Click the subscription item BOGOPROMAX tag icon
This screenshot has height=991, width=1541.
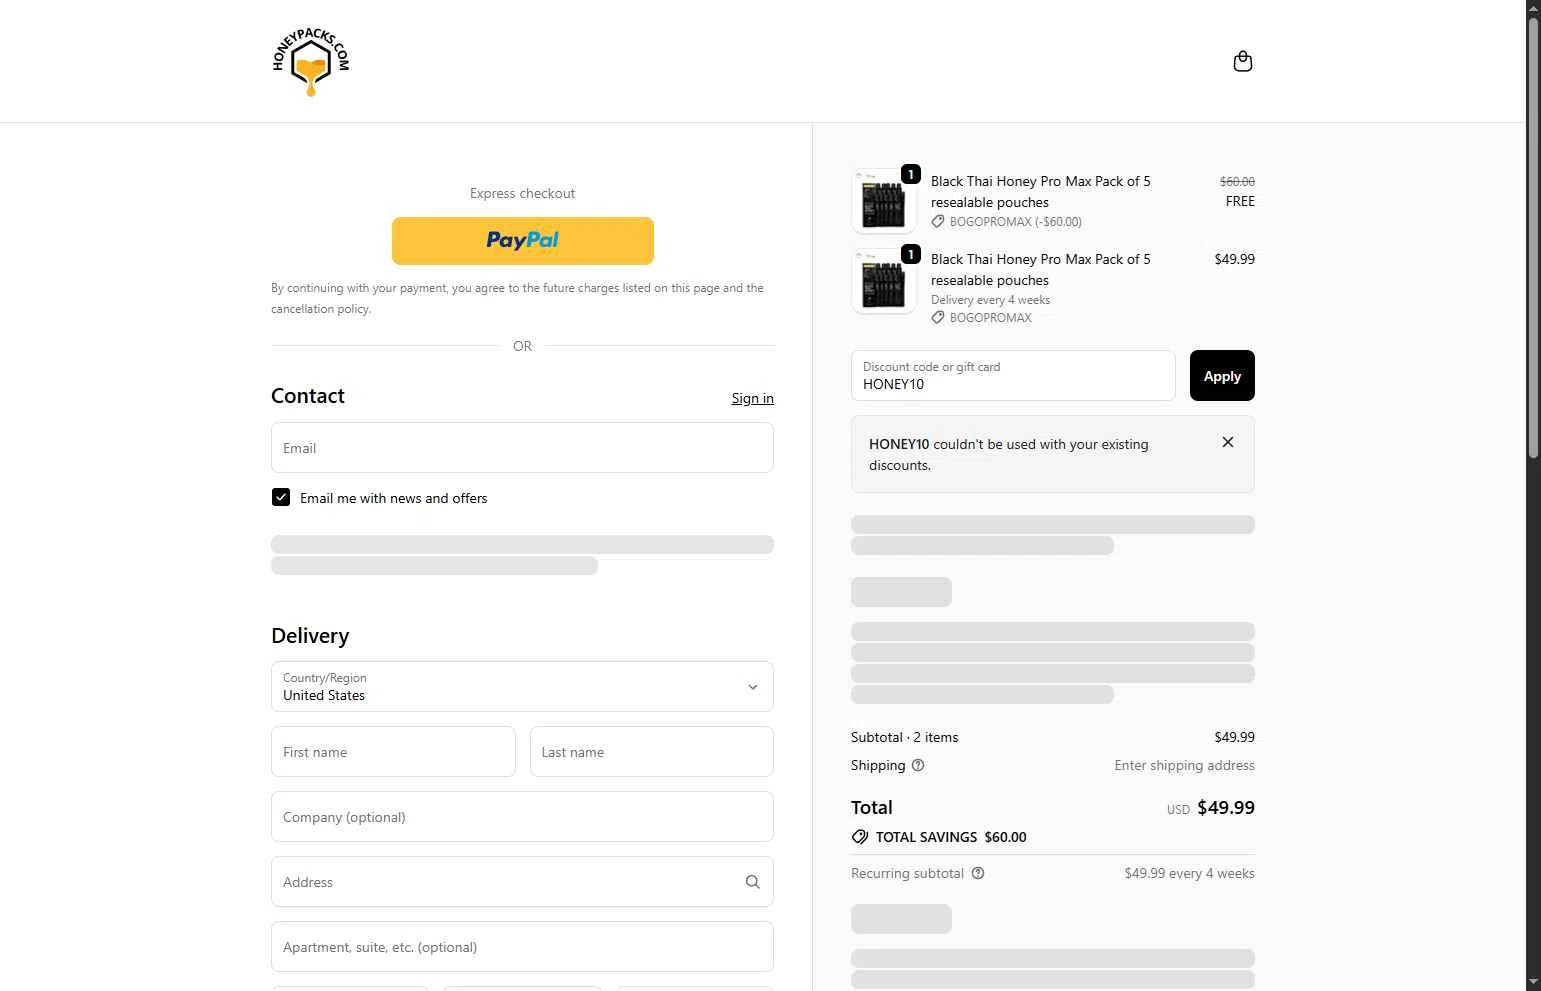pyautogui.click(x=938, y=318)
